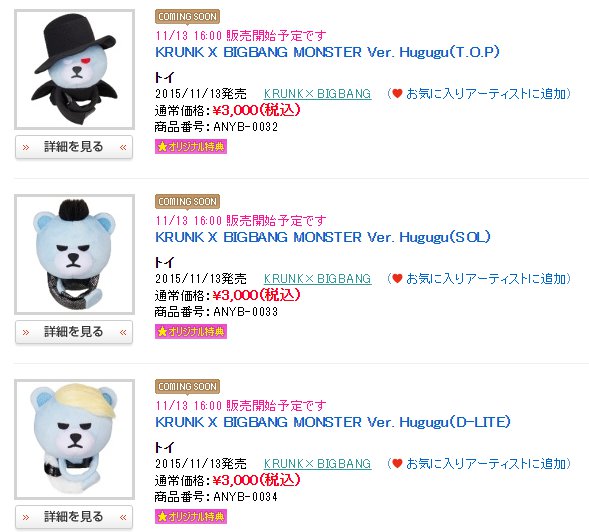Click COMING SOON badge above D-LITE item
This screenshot has width=589, height=532.
pyautogui.click(x=187, y=387)
